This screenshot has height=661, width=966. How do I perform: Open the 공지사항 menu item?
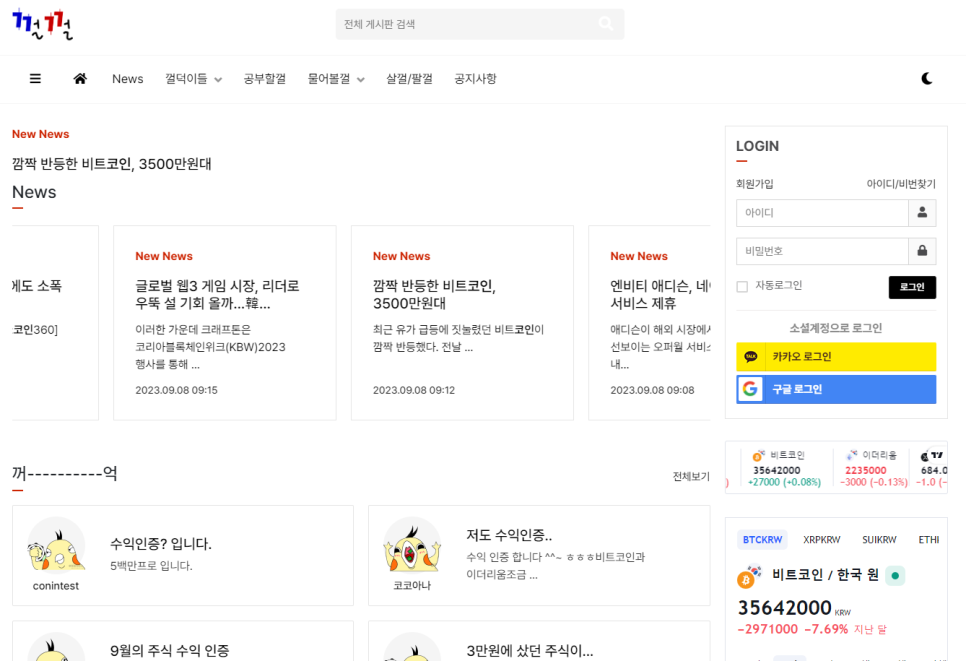click(475, 79)
